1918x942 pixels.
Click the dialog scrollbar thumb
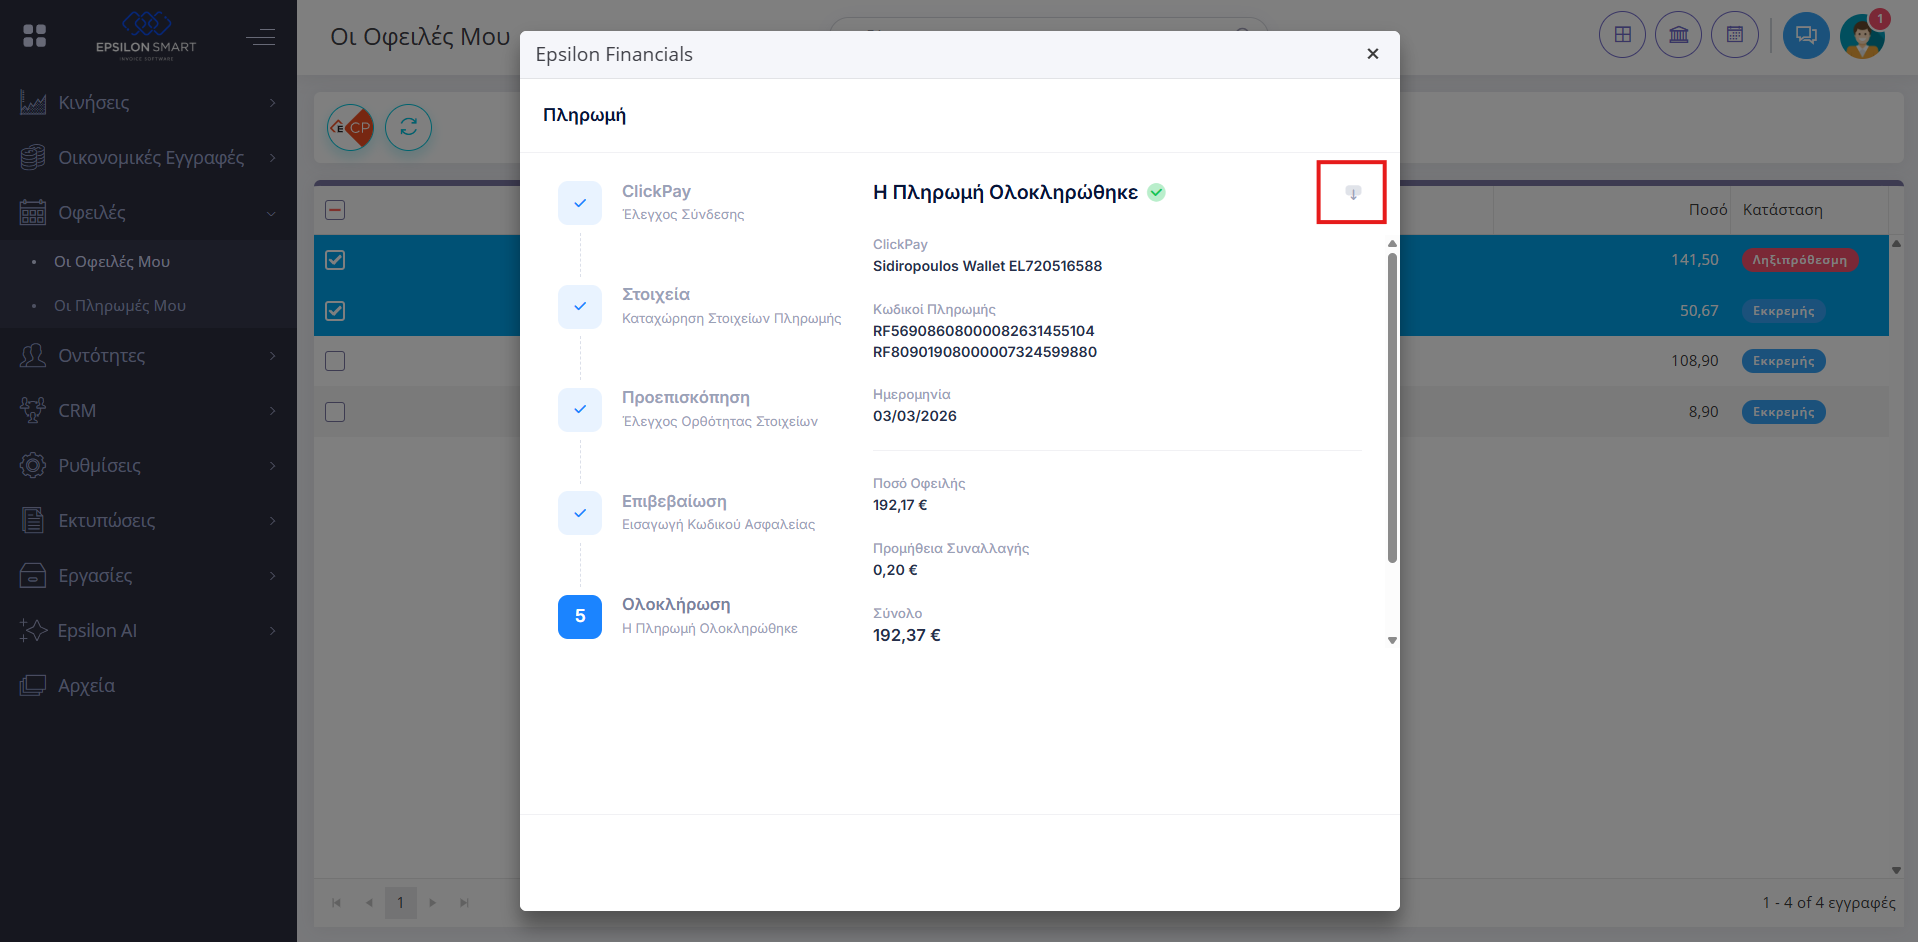tap(1392, 408)
